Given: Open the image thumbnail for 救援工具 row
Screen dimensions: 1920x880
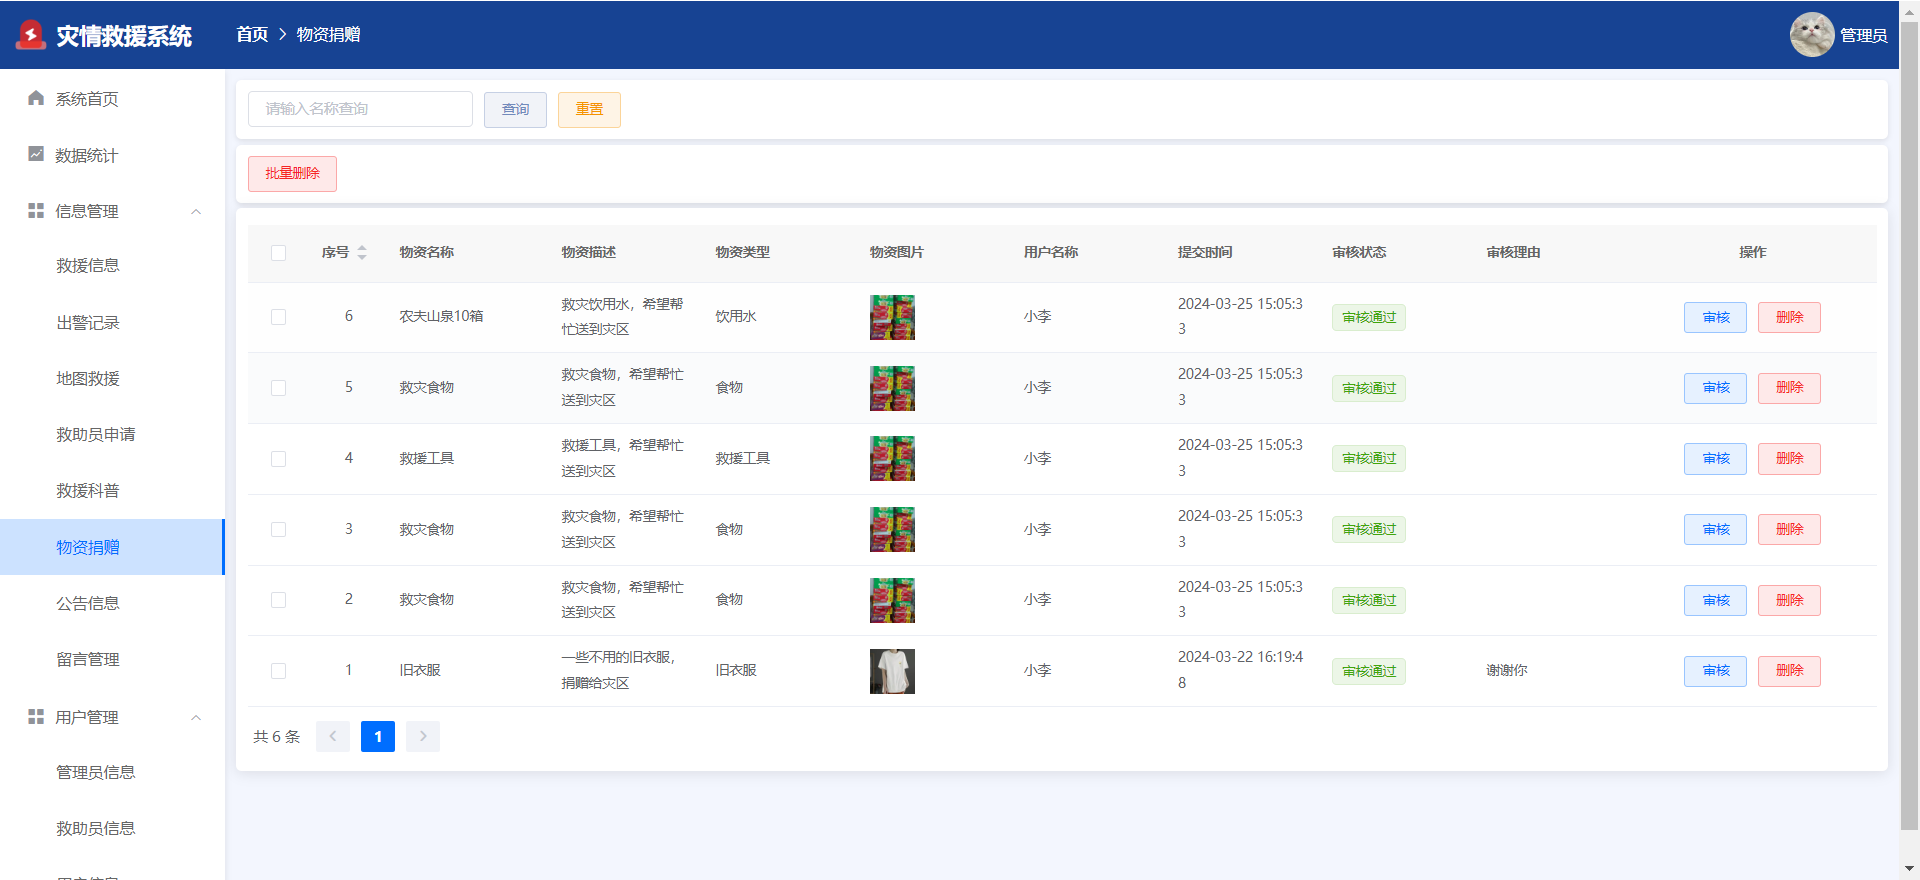Looking at the screenshot, I should [892, 459].
